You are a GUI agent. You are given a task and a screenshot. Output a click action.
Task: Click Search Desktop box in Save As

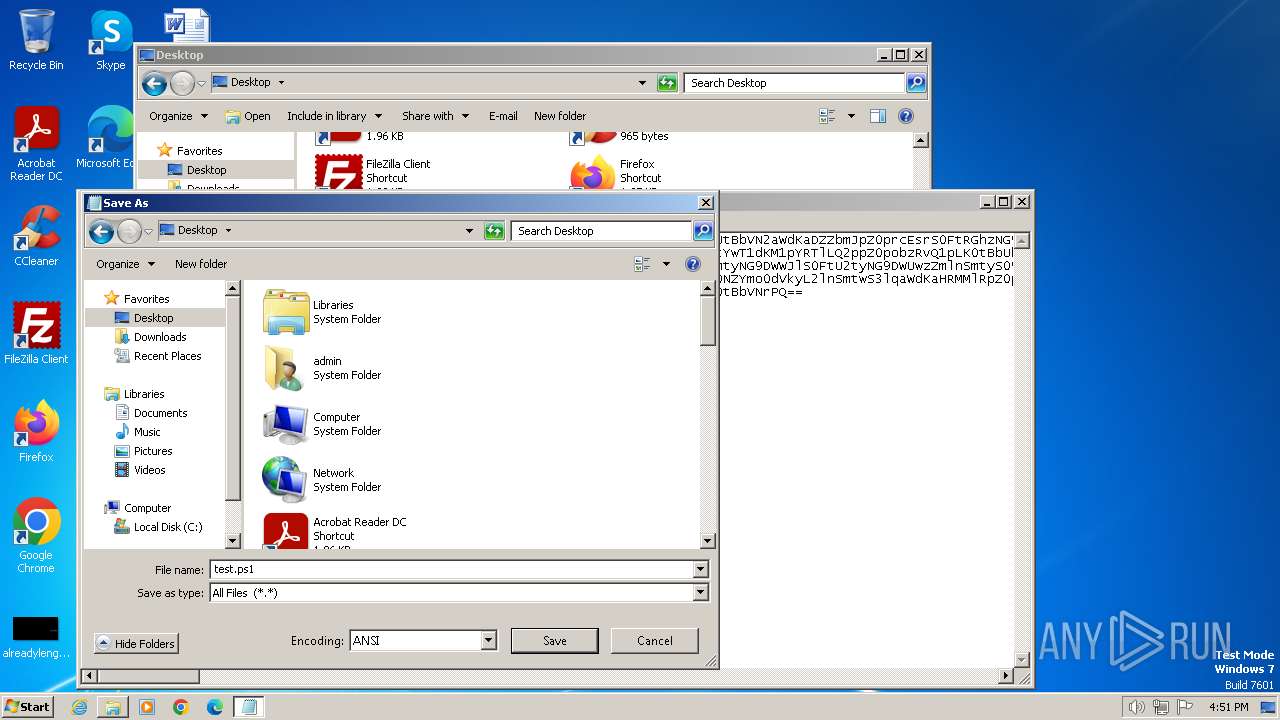[602, 231]
